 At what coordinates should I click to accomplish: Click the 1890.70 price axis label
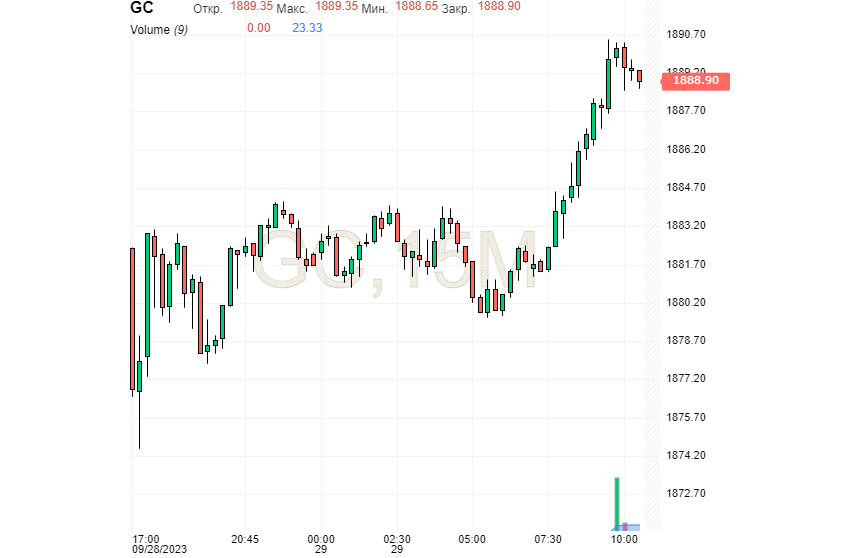point(687,34)
